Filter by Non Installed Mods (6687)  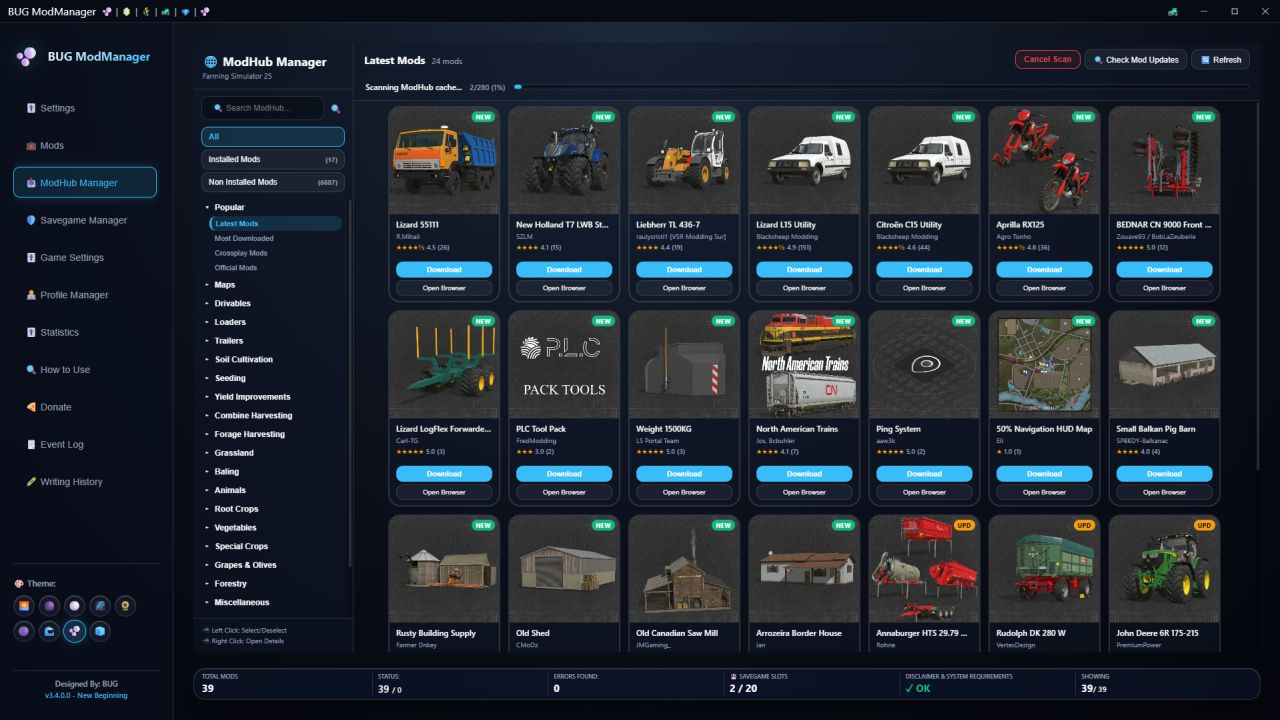[273, 182]
